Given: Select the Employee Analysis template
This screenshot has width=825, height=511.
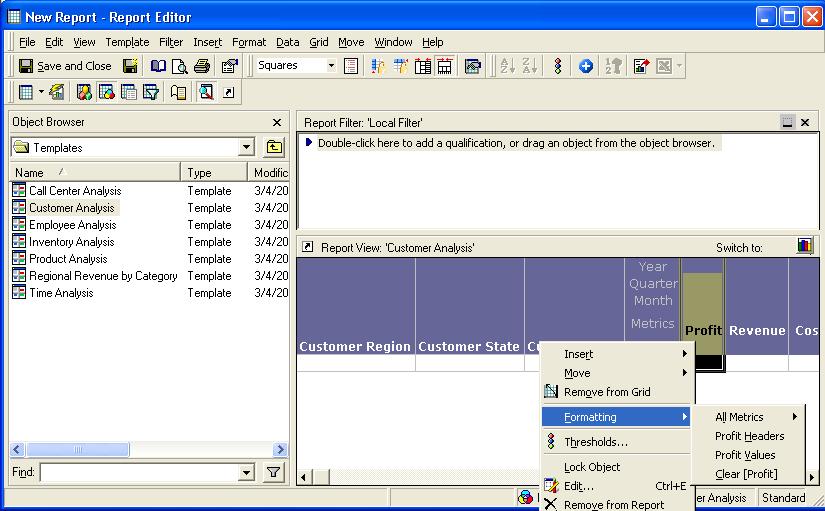Looking at the screenshot, I should [73, 225].
